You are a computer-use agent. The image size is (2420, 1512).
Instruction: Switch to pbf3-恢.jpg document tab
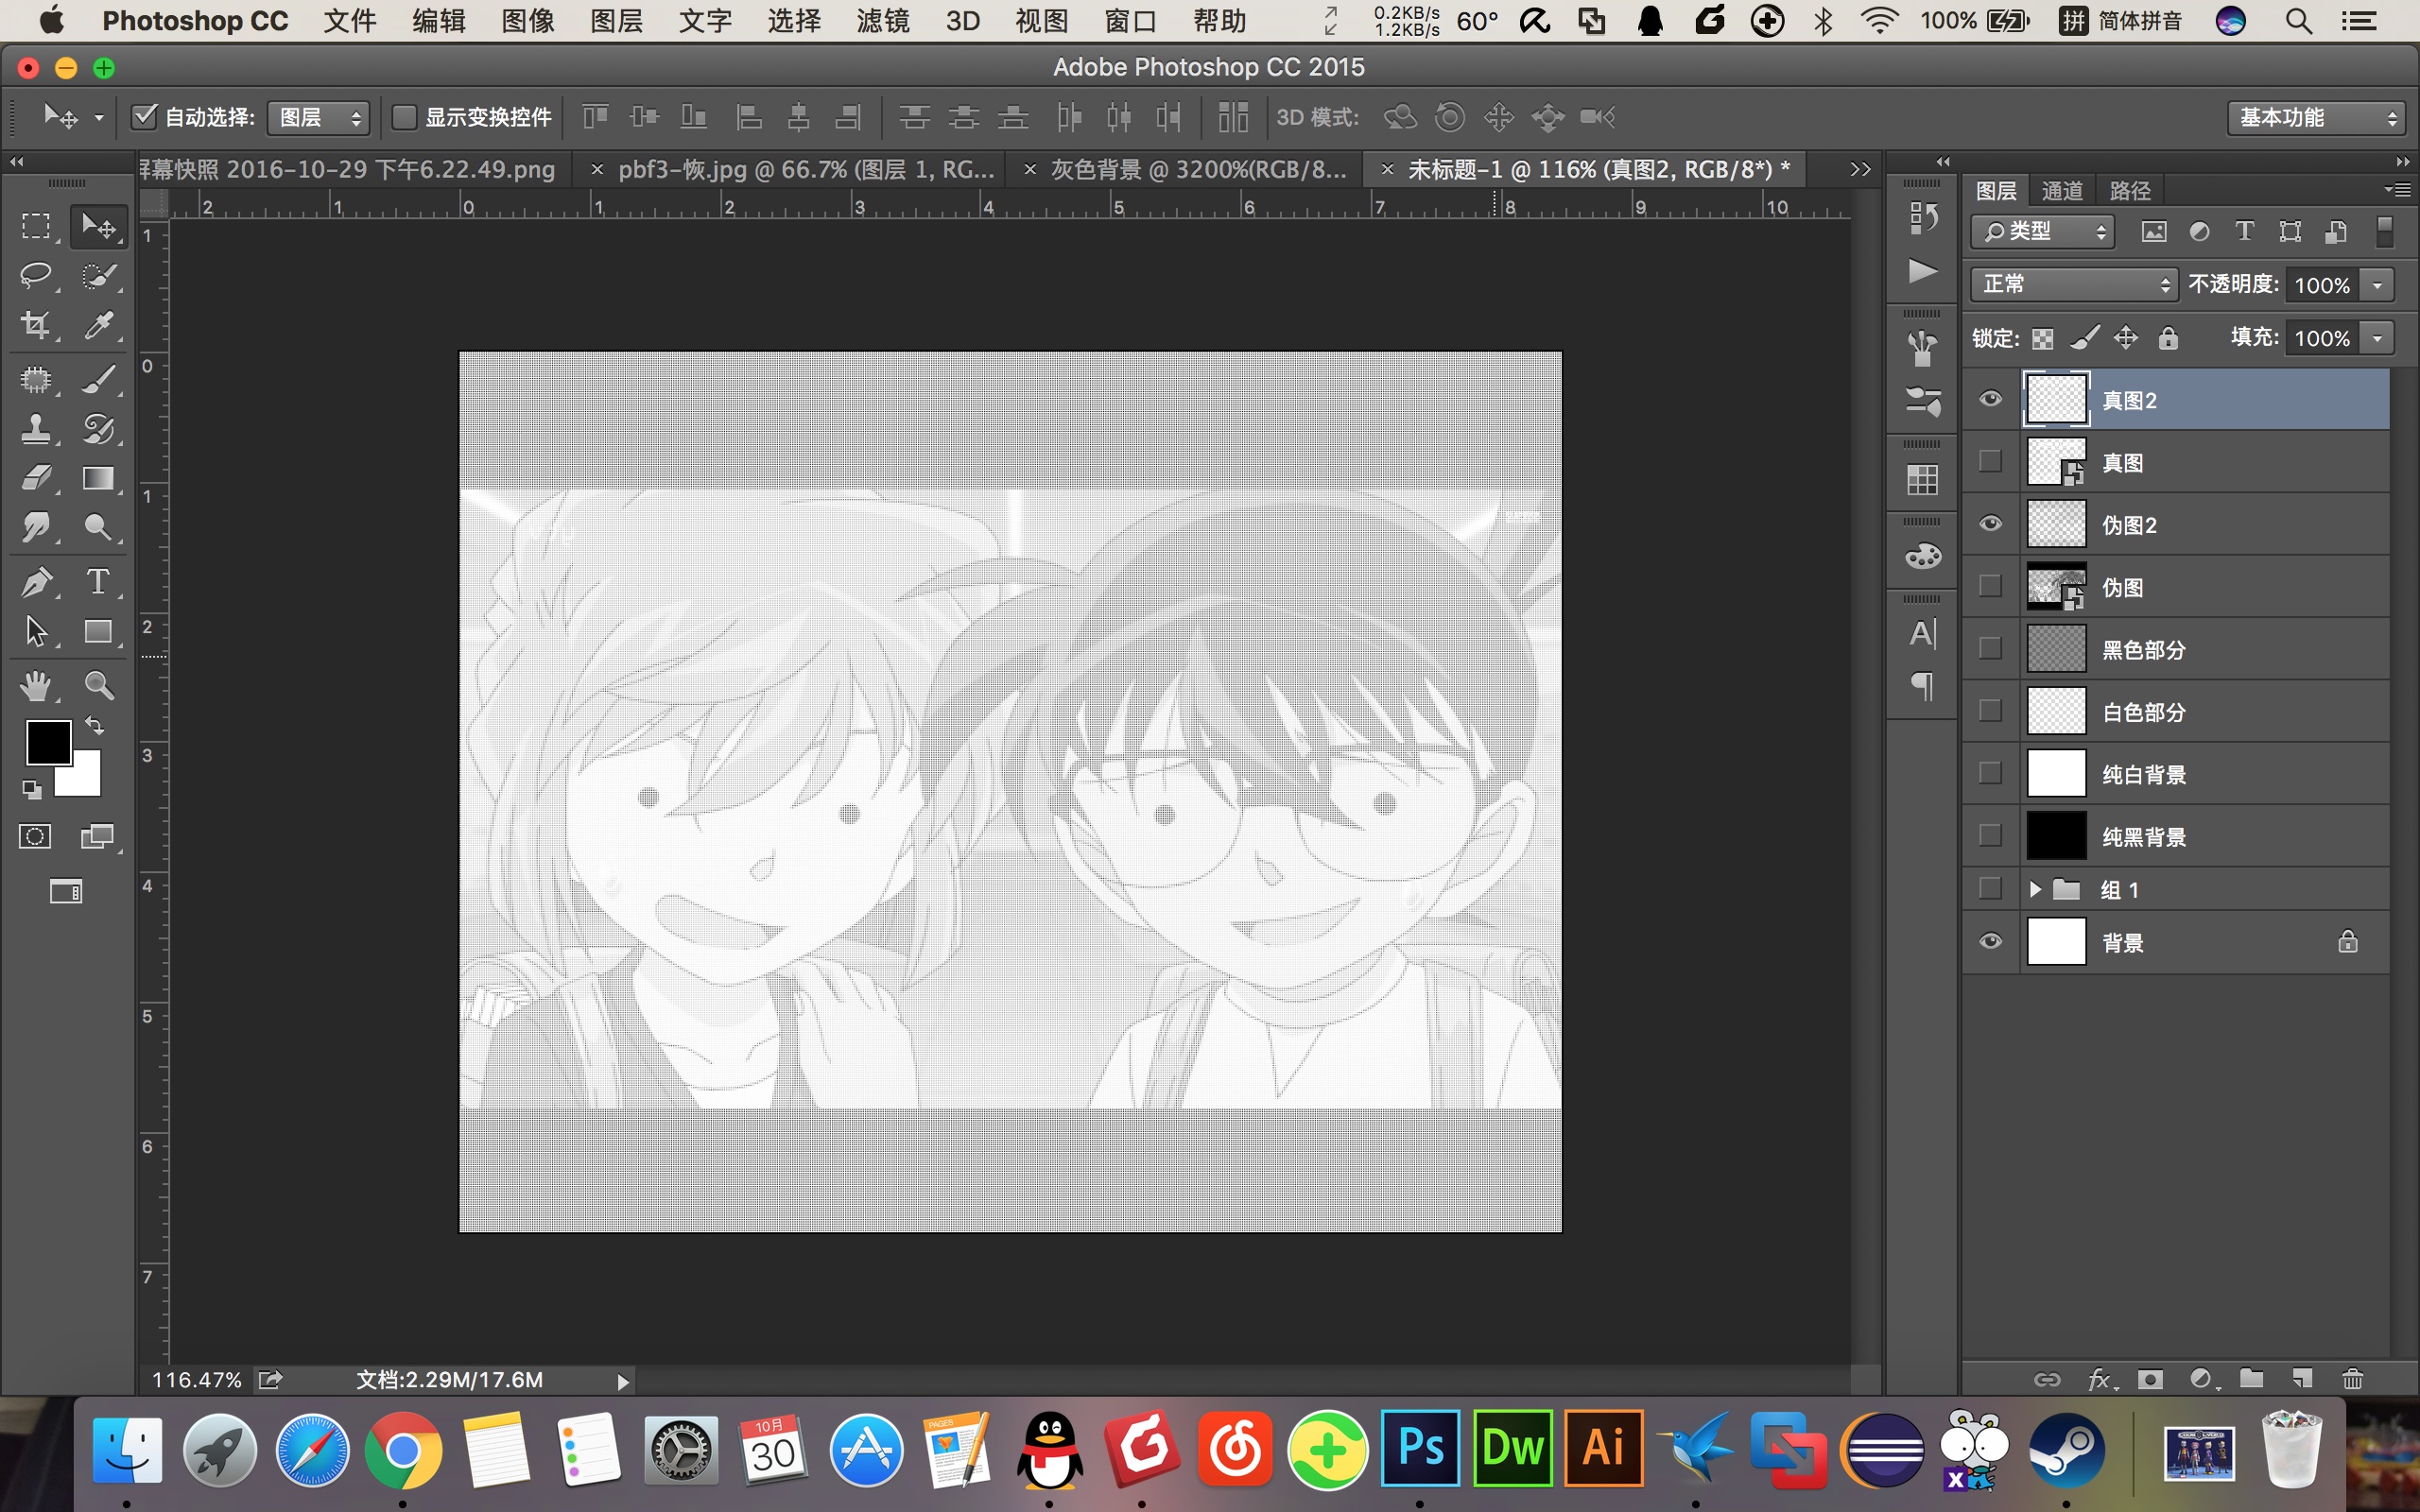point(806,170)
